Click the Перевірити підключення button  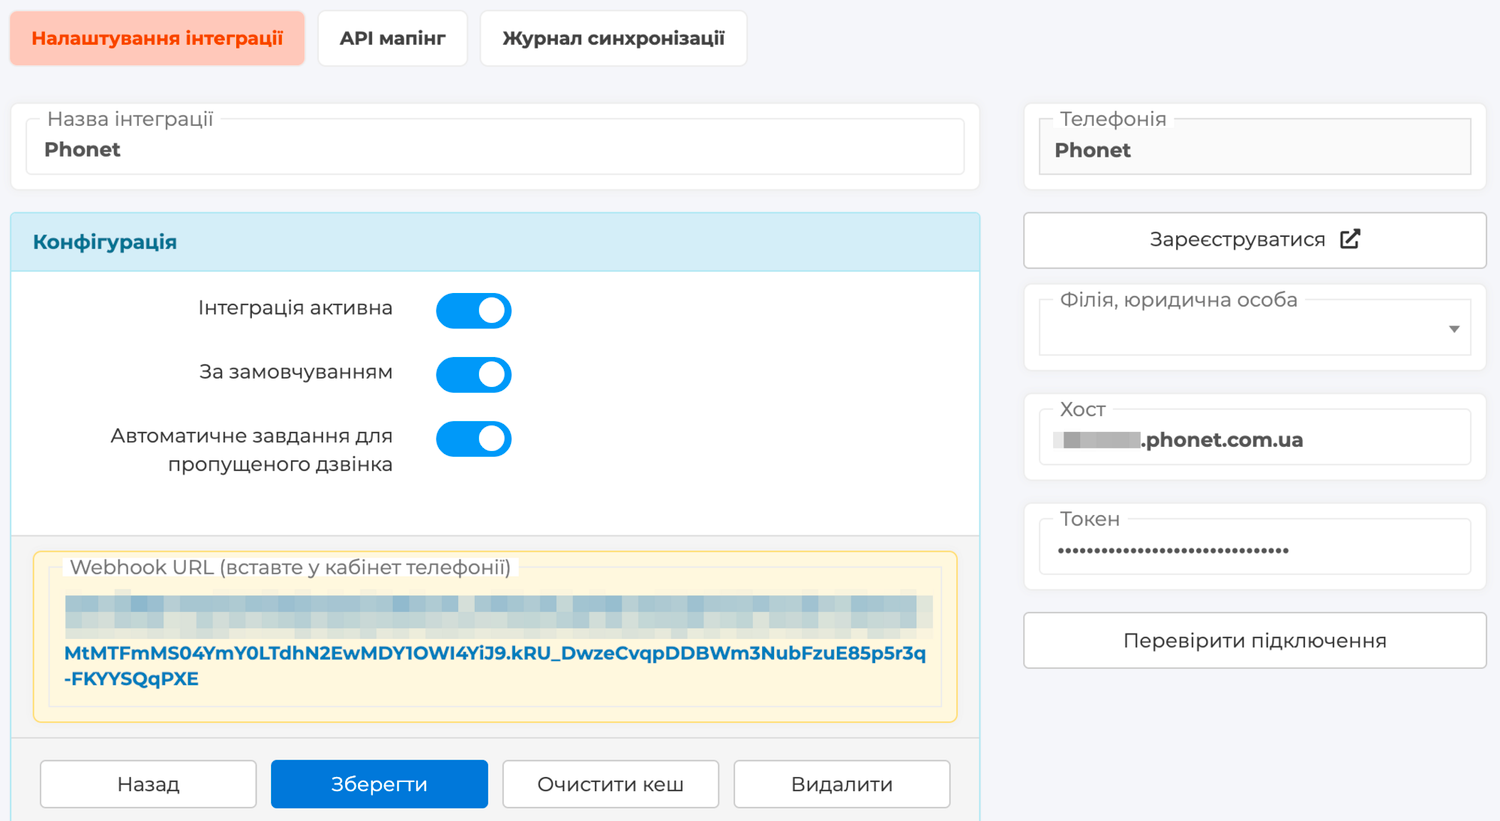[1255, 640]
